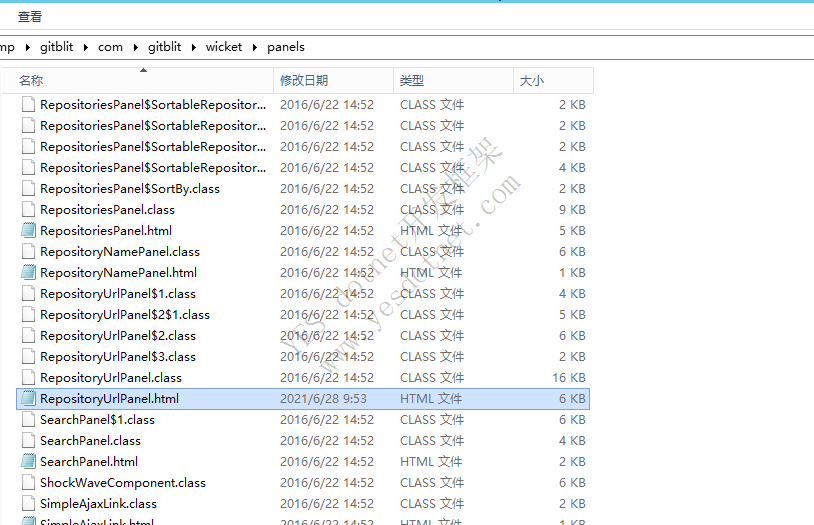Click the 1 KB size of RepositoryNamePanel.html

[x=573, y=273]
